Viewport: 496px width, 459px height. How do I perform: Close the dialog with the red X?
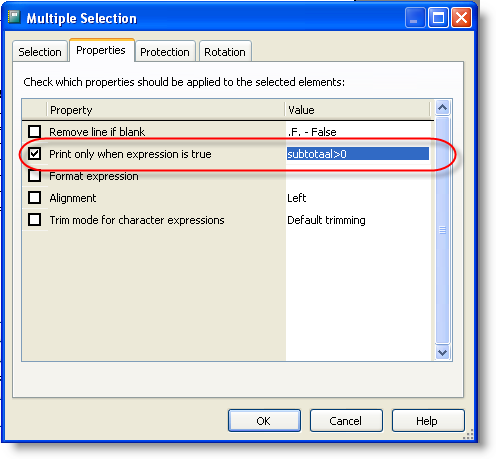[462, 18]
